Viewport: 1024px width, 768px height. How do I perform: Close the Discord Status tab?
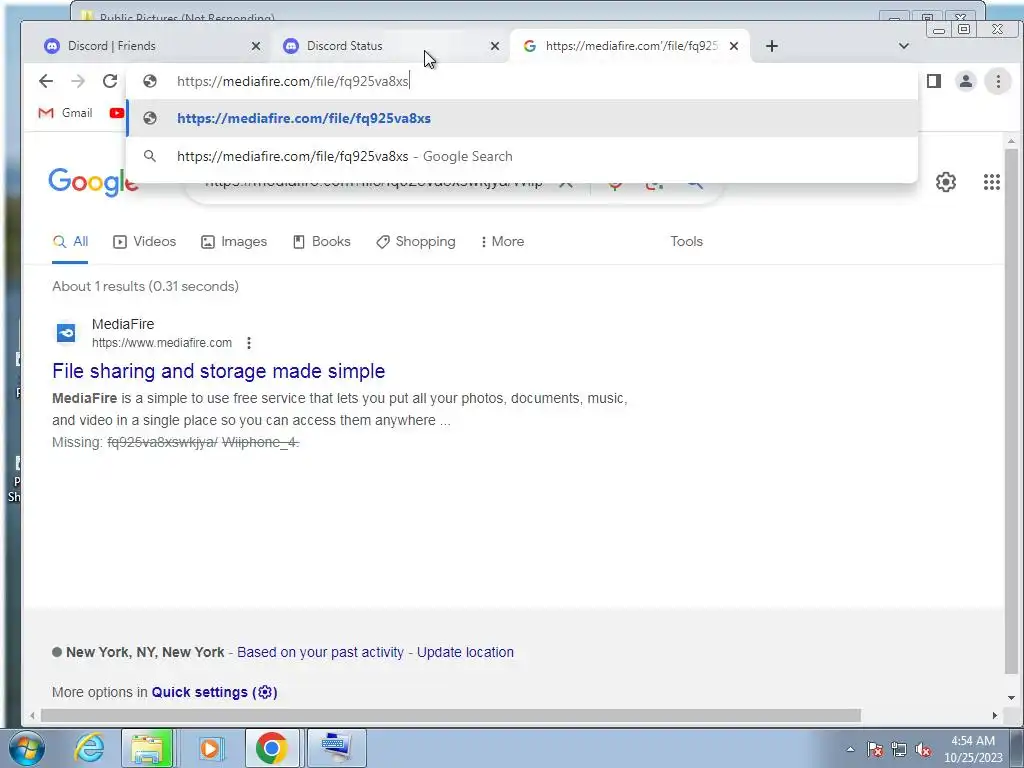tap(495, 46)
